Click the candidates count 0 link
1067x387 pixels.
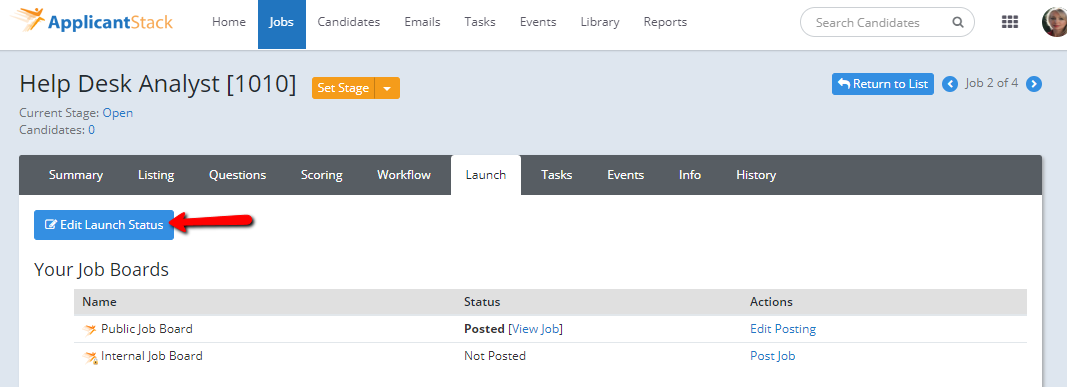coord(91,129)
